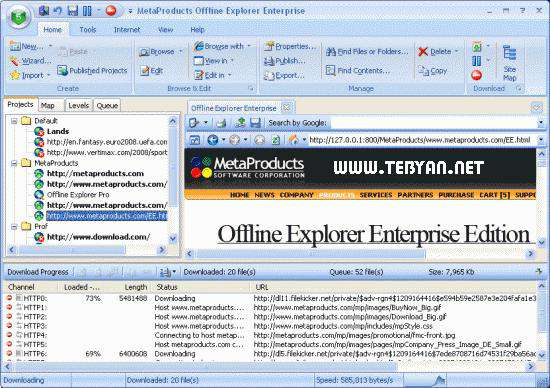Screen dimensions: 550x388
Task: Click the Export command
Action: (x=284, y=75)
